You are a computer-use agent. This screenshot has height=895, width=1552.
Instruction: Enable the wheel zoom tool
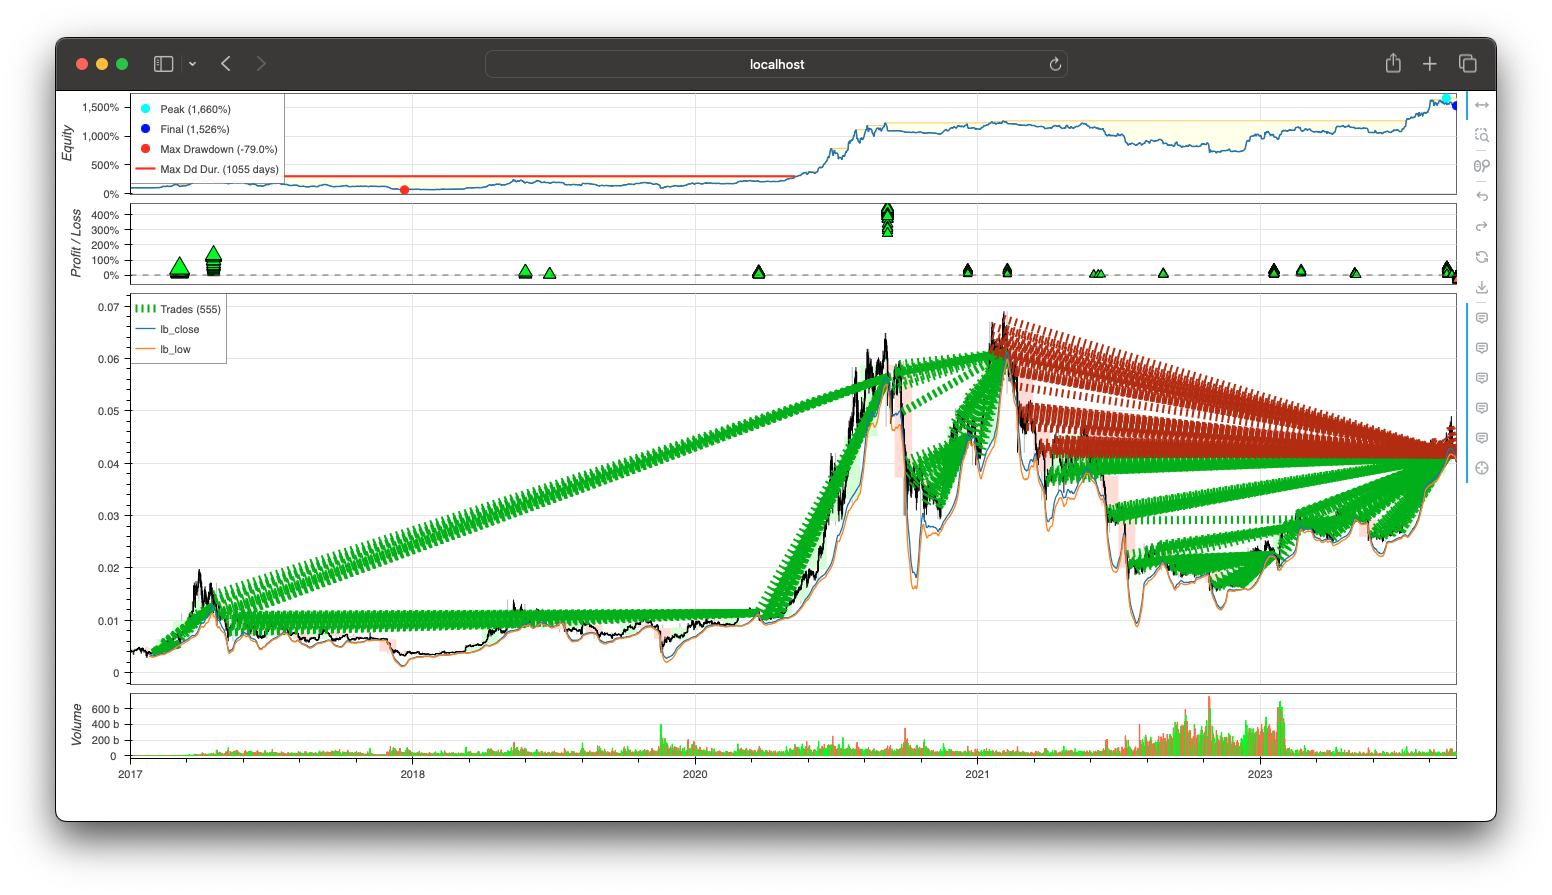click(1481, 166)
